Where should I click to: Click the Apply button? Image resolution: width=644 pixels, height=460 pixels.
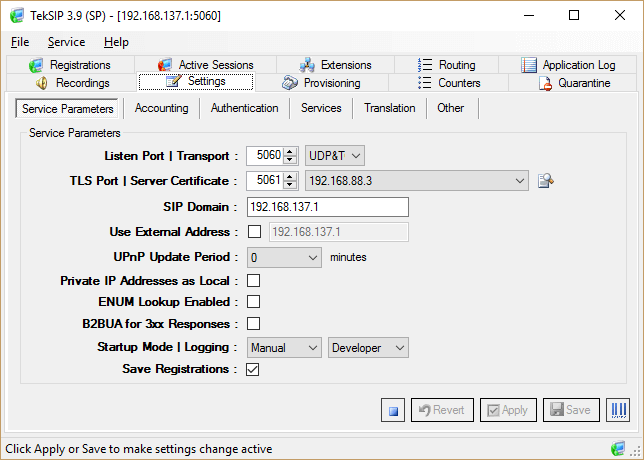point(508,410)
